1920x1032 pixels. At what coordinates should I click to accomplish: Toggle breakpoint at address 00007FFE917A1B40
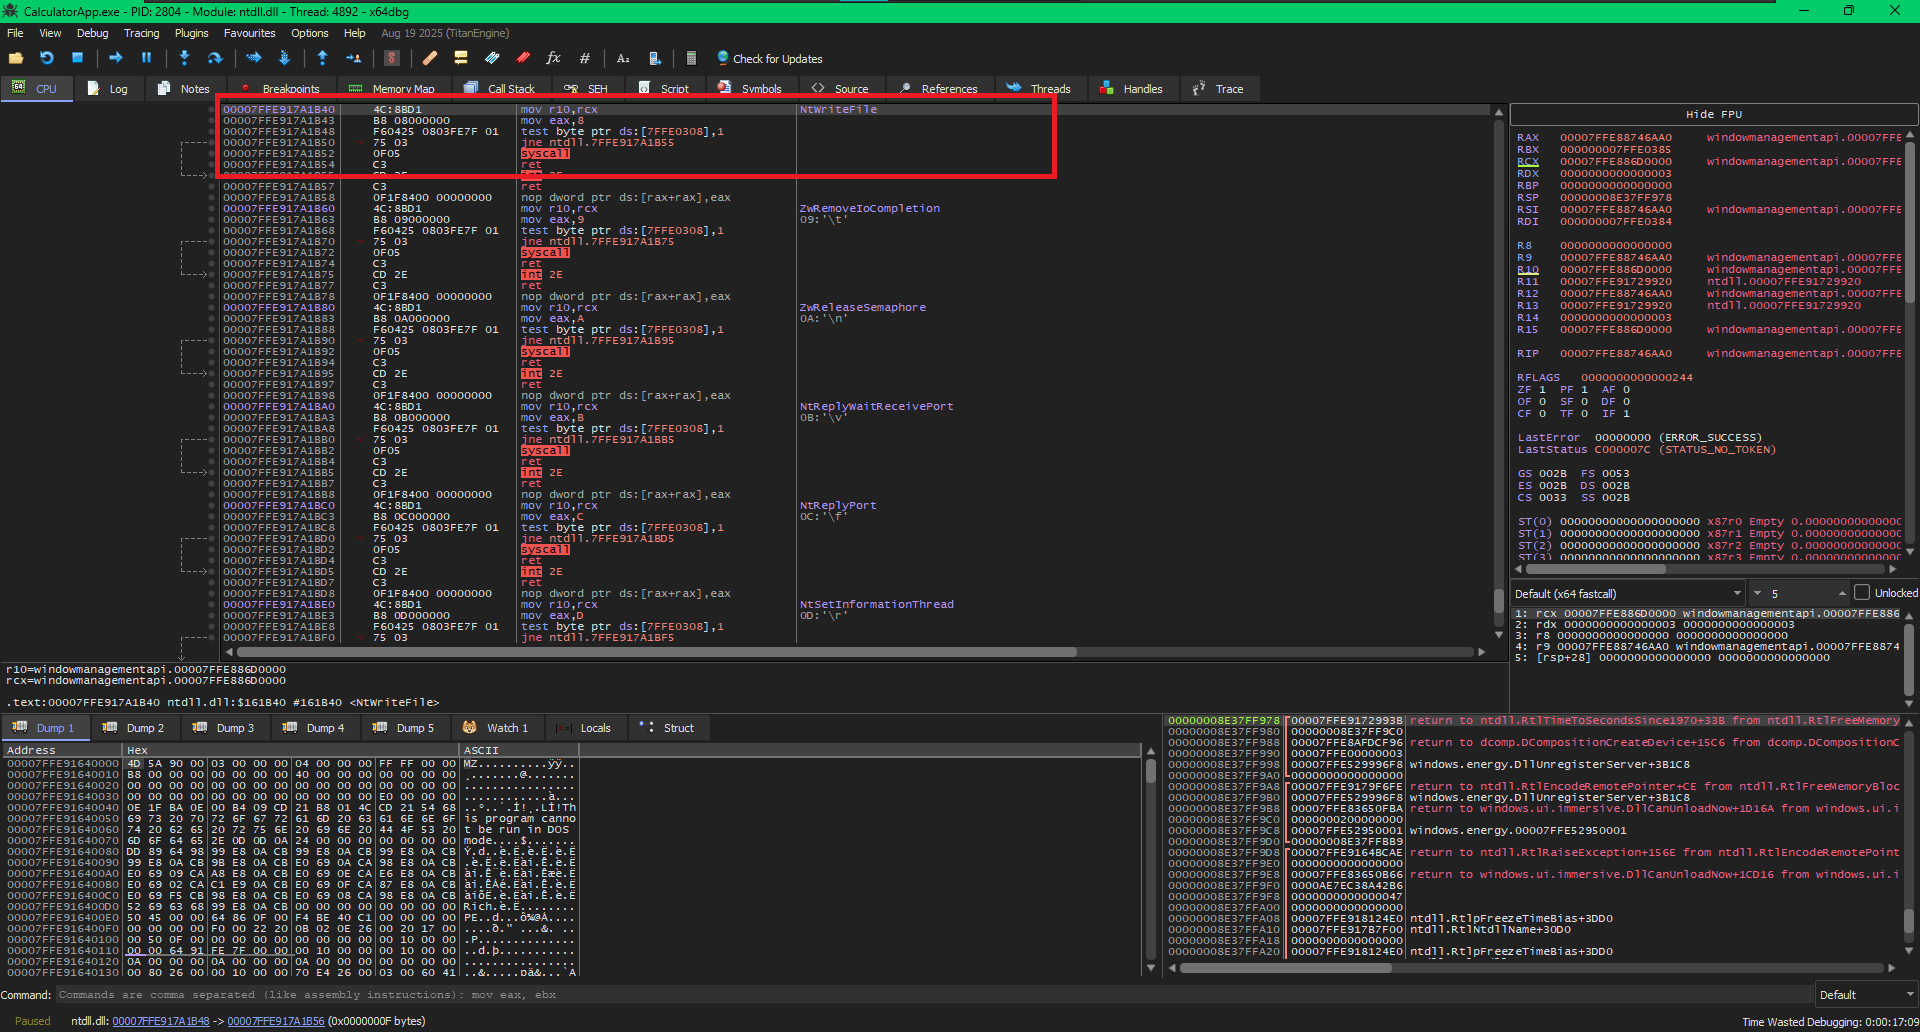(211, 110)
